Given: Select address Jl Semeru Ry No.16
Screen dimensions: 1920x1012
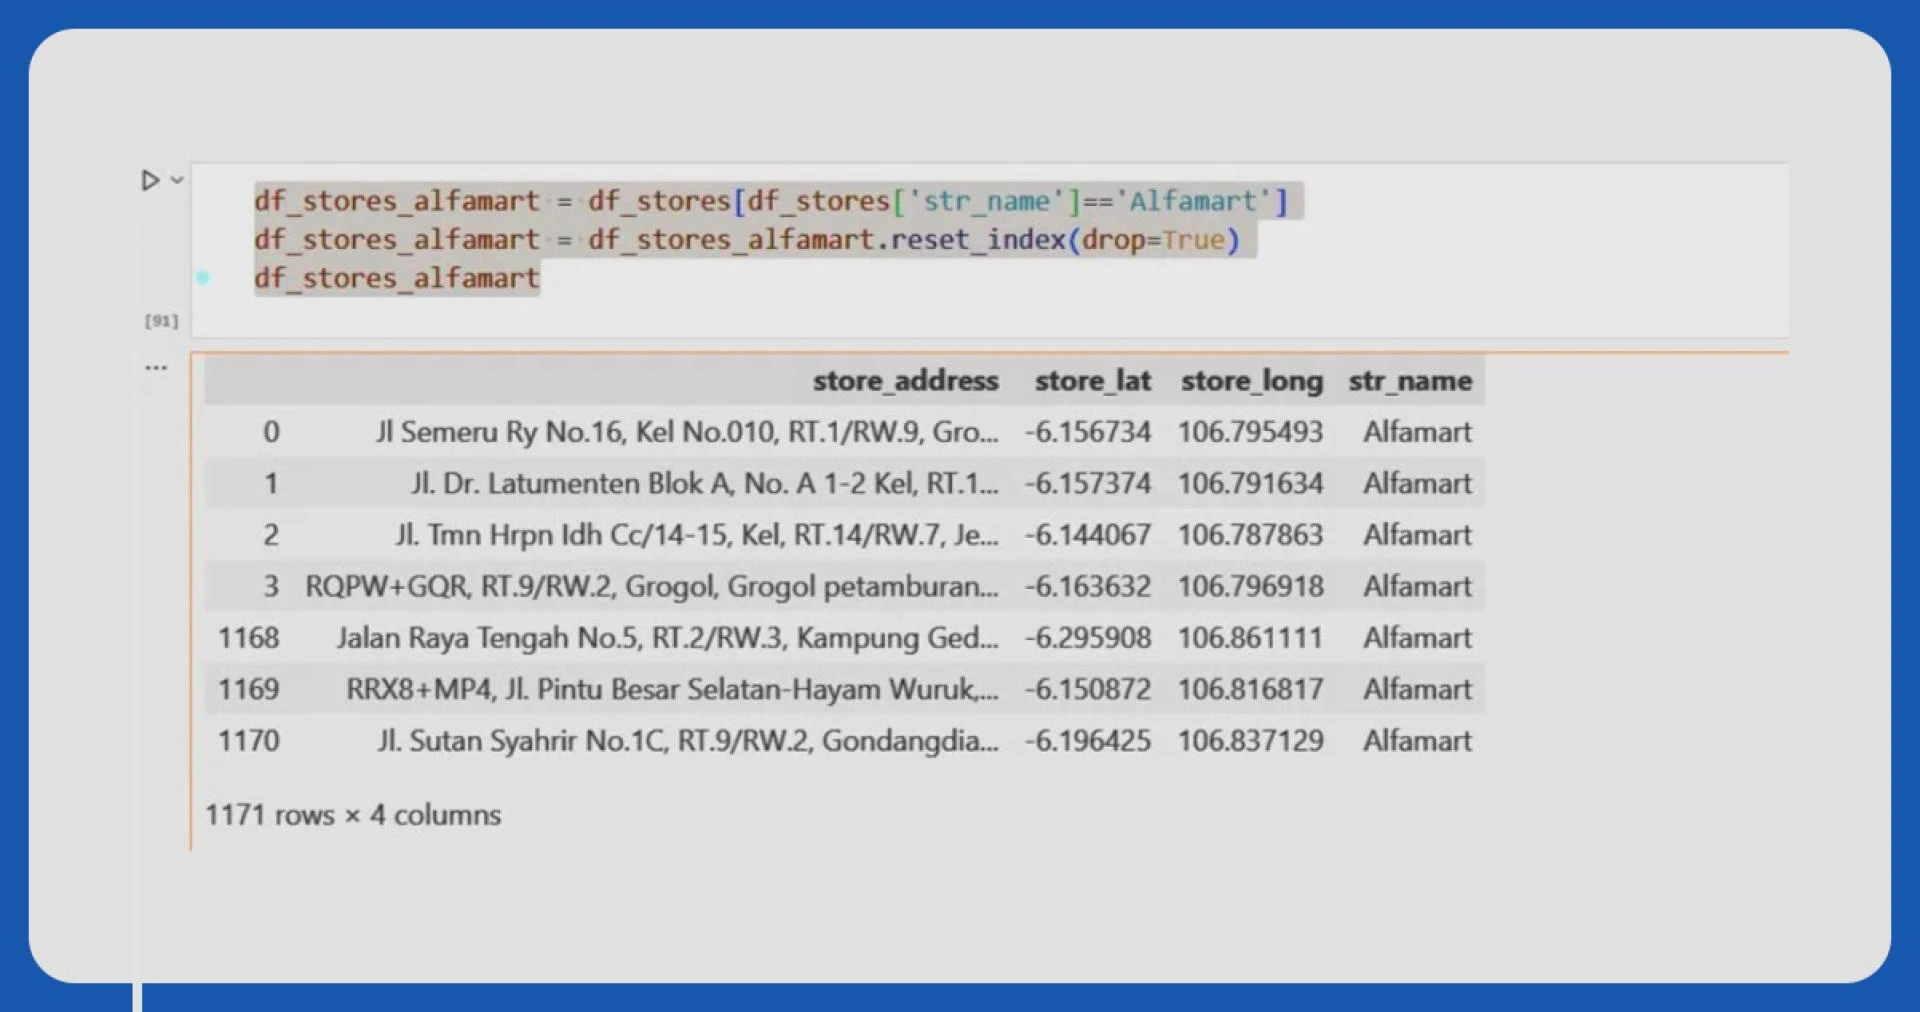Looking at the screenshot, I should [687, 432].
